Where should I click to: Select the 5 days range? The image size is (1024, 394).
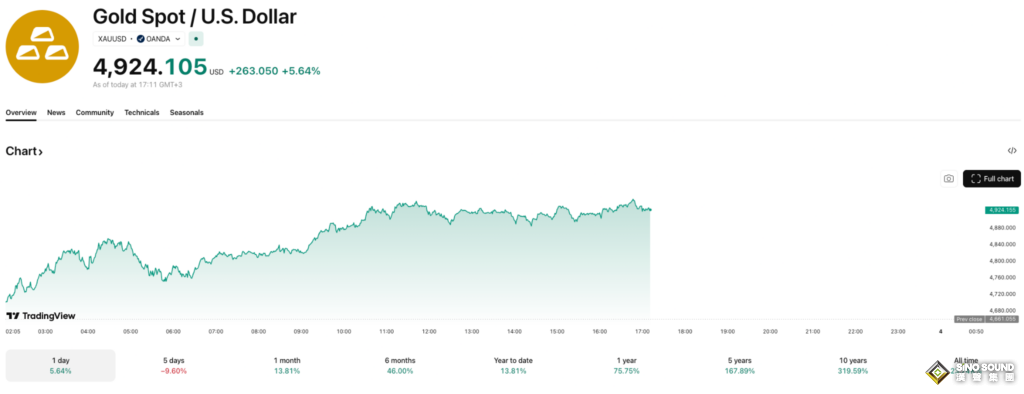pyautogui.click(x=174, y=365)
